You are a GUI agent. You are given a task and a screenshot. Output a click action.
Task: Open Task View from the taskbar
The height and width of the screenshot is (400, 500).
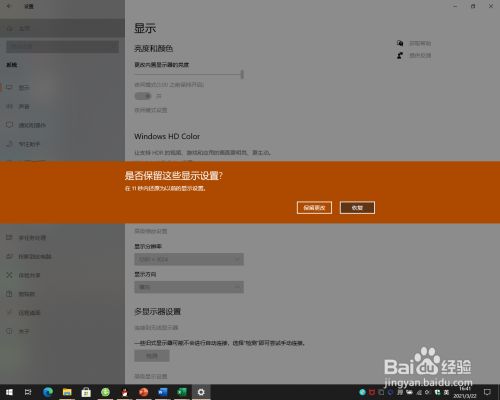(x=28, y=392)
